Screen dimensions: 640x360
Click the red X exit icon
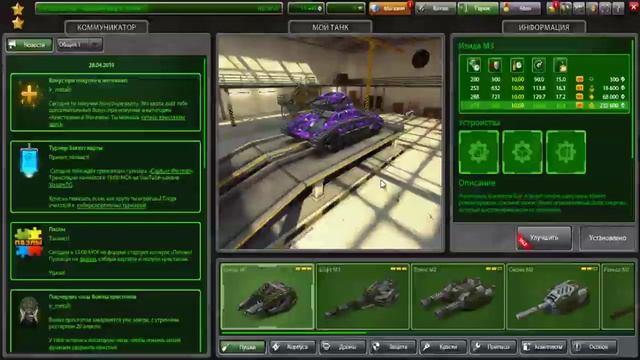pyautogui.click(x=633, y=8)
